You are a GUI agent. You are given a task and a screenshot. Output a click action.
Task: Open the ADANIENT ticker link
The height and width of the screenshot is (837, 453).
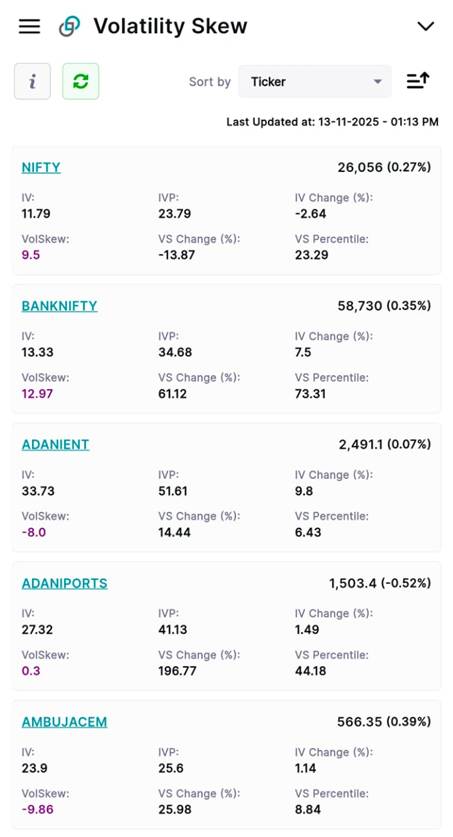(x=55, y=445)
